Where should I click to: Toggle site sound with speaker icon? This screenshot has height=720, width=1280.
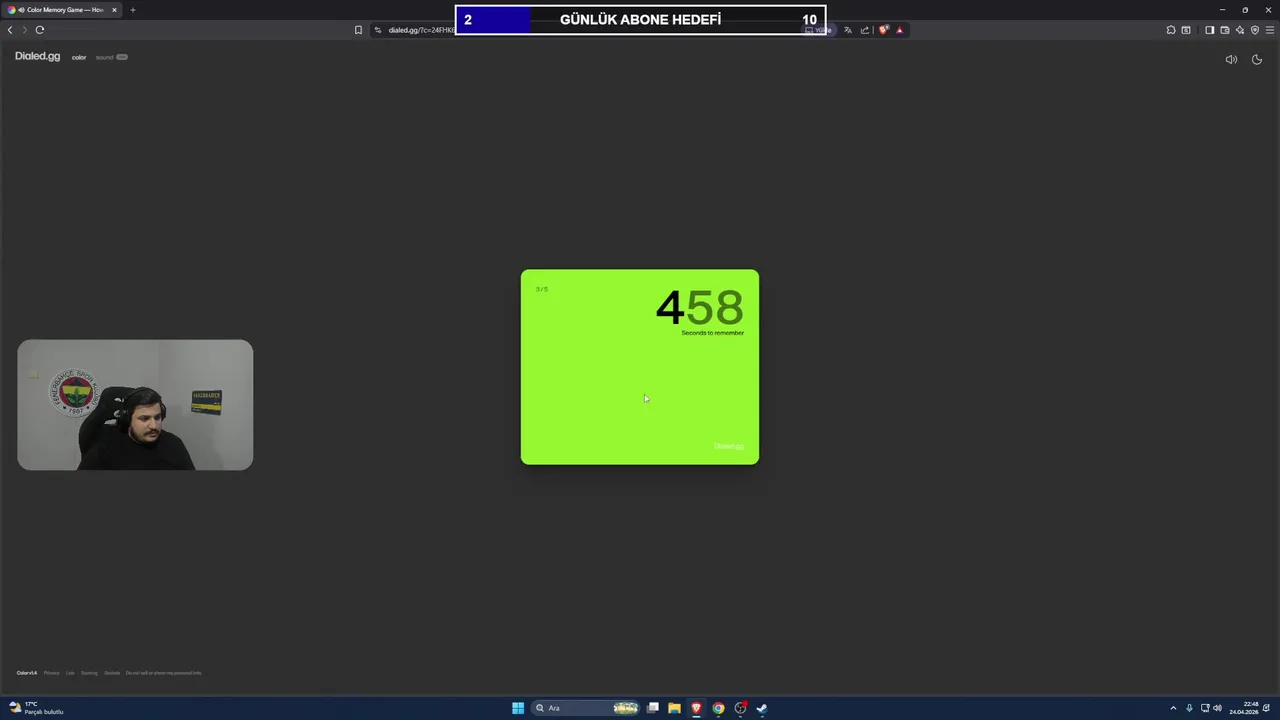coord(1231,59)
